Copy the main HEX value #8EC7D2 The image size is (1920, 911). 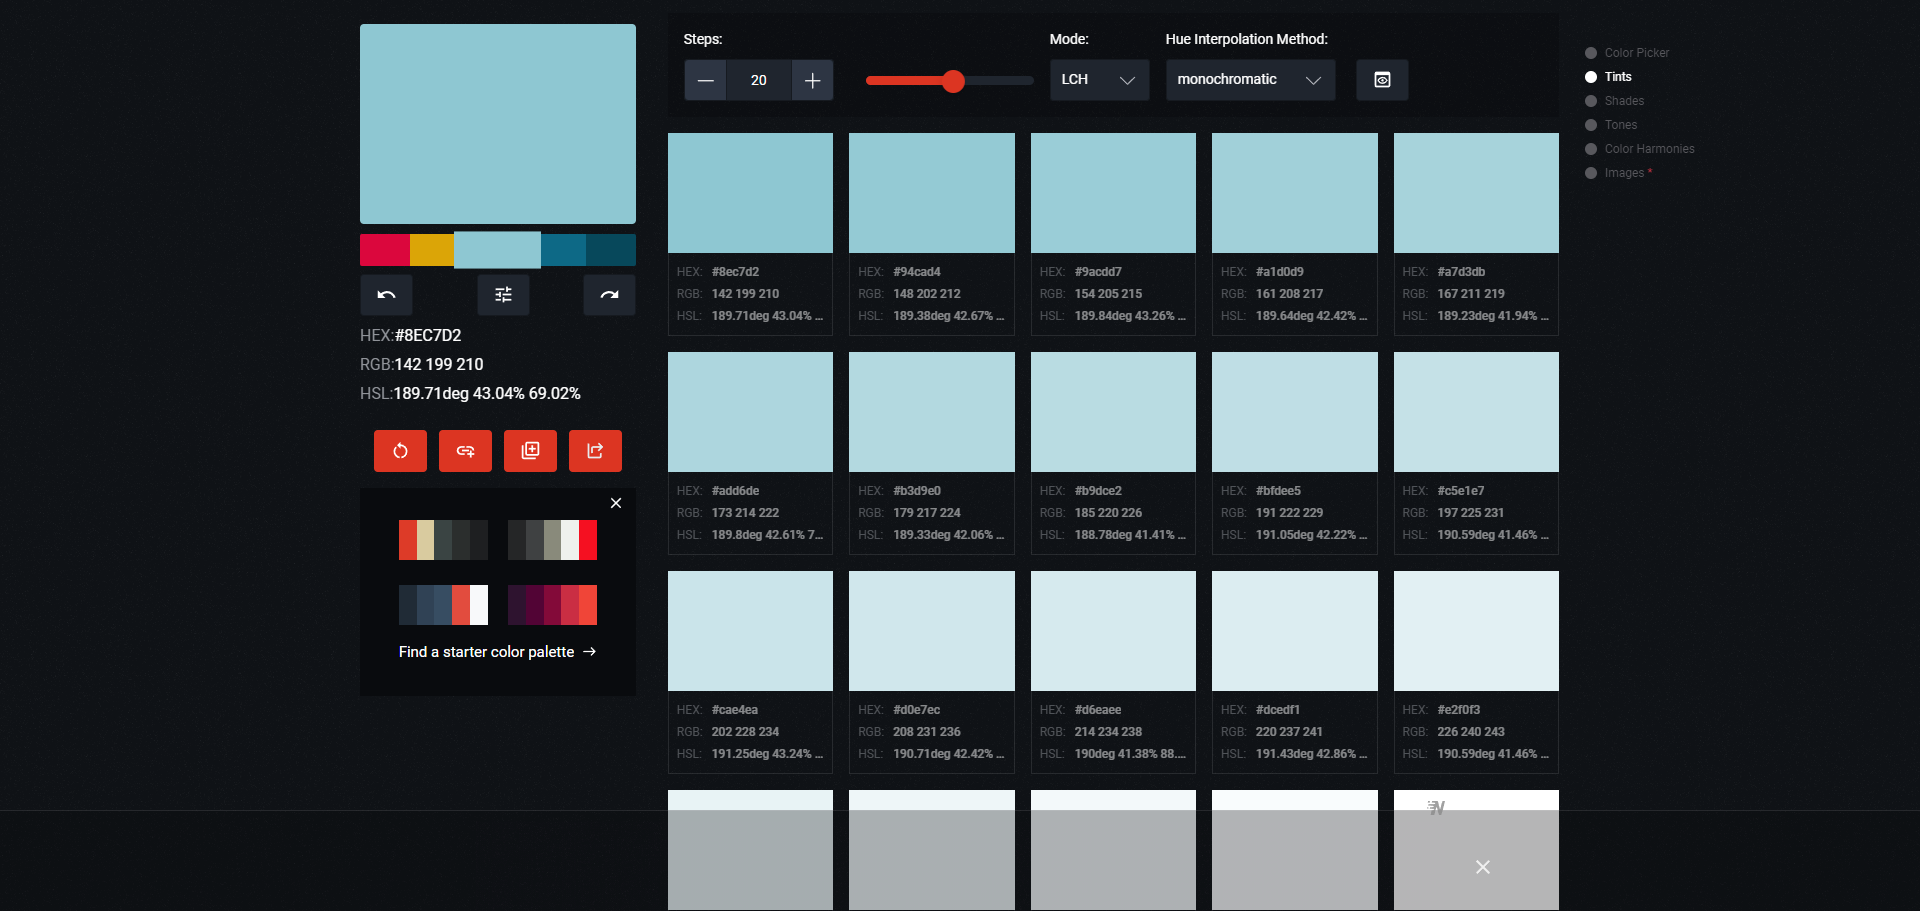(x=428, y=335)
